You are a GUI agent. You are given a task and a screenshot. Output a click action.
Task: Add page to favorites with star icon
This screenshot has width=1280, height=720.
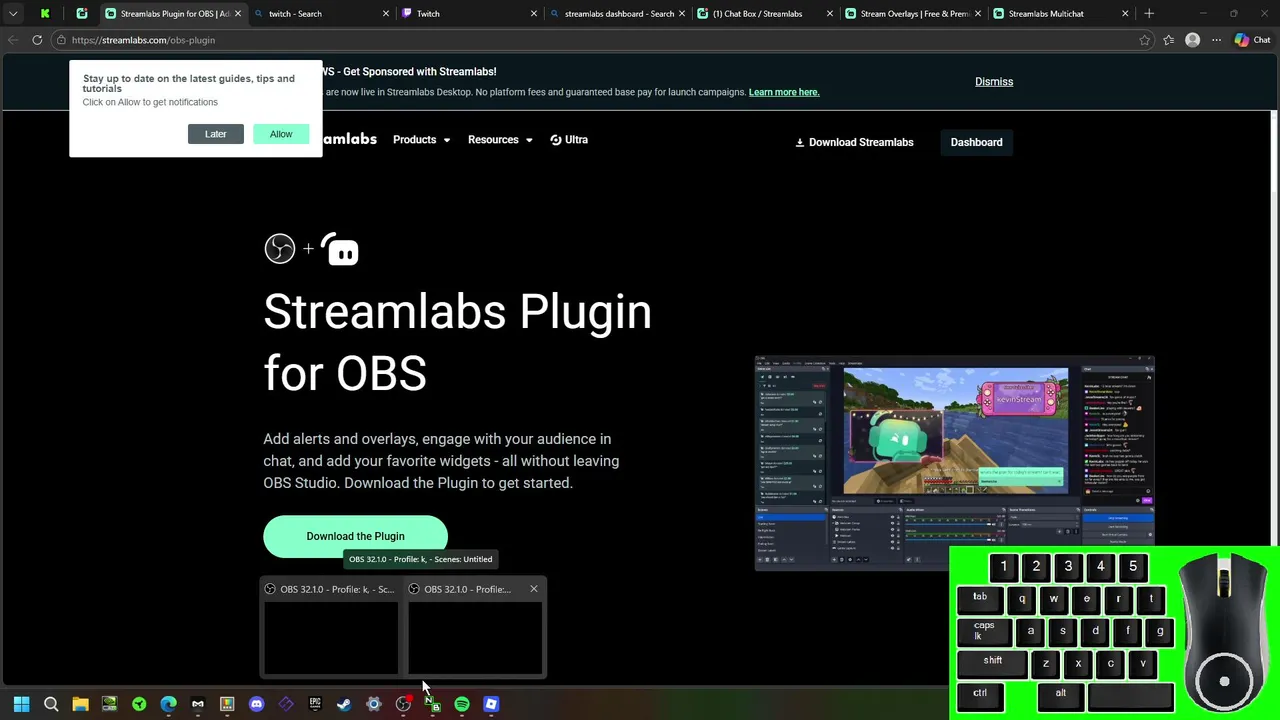1145,40
